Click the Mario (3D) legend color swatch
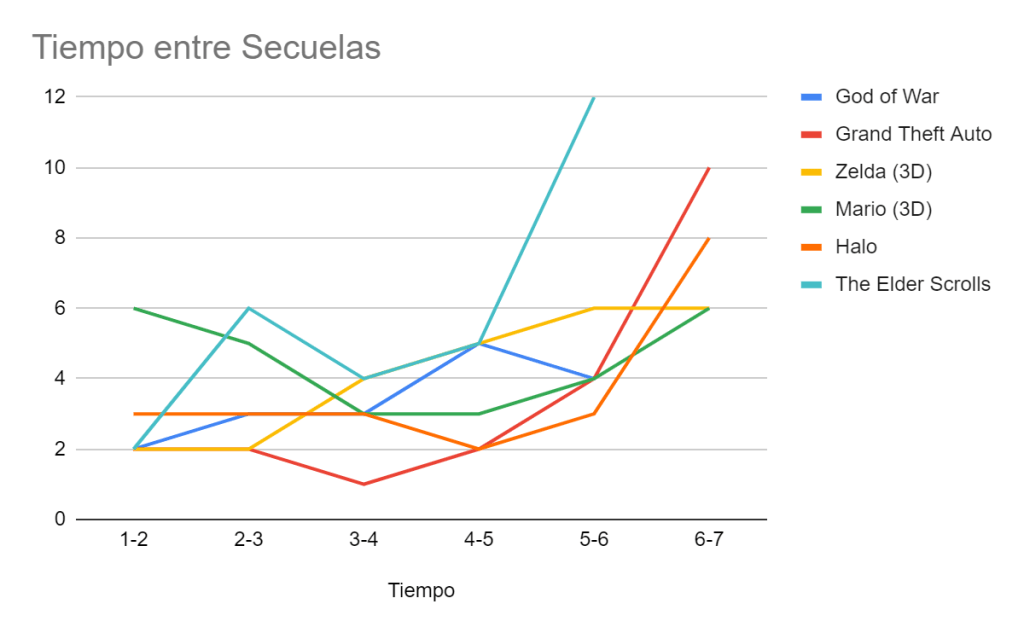The width and height of the screenshot is (1024, 633). [811, 209]
